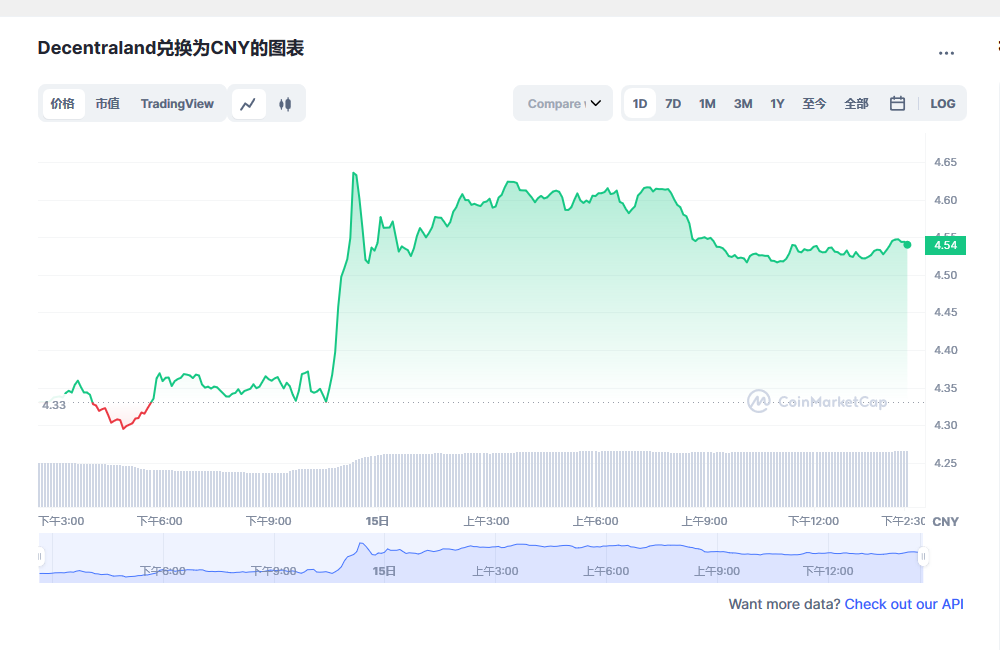The width and height of the screenshot is (1000, 650).
Task: Click the 15日 label on the time axis
Action: [x=377, y=521]
